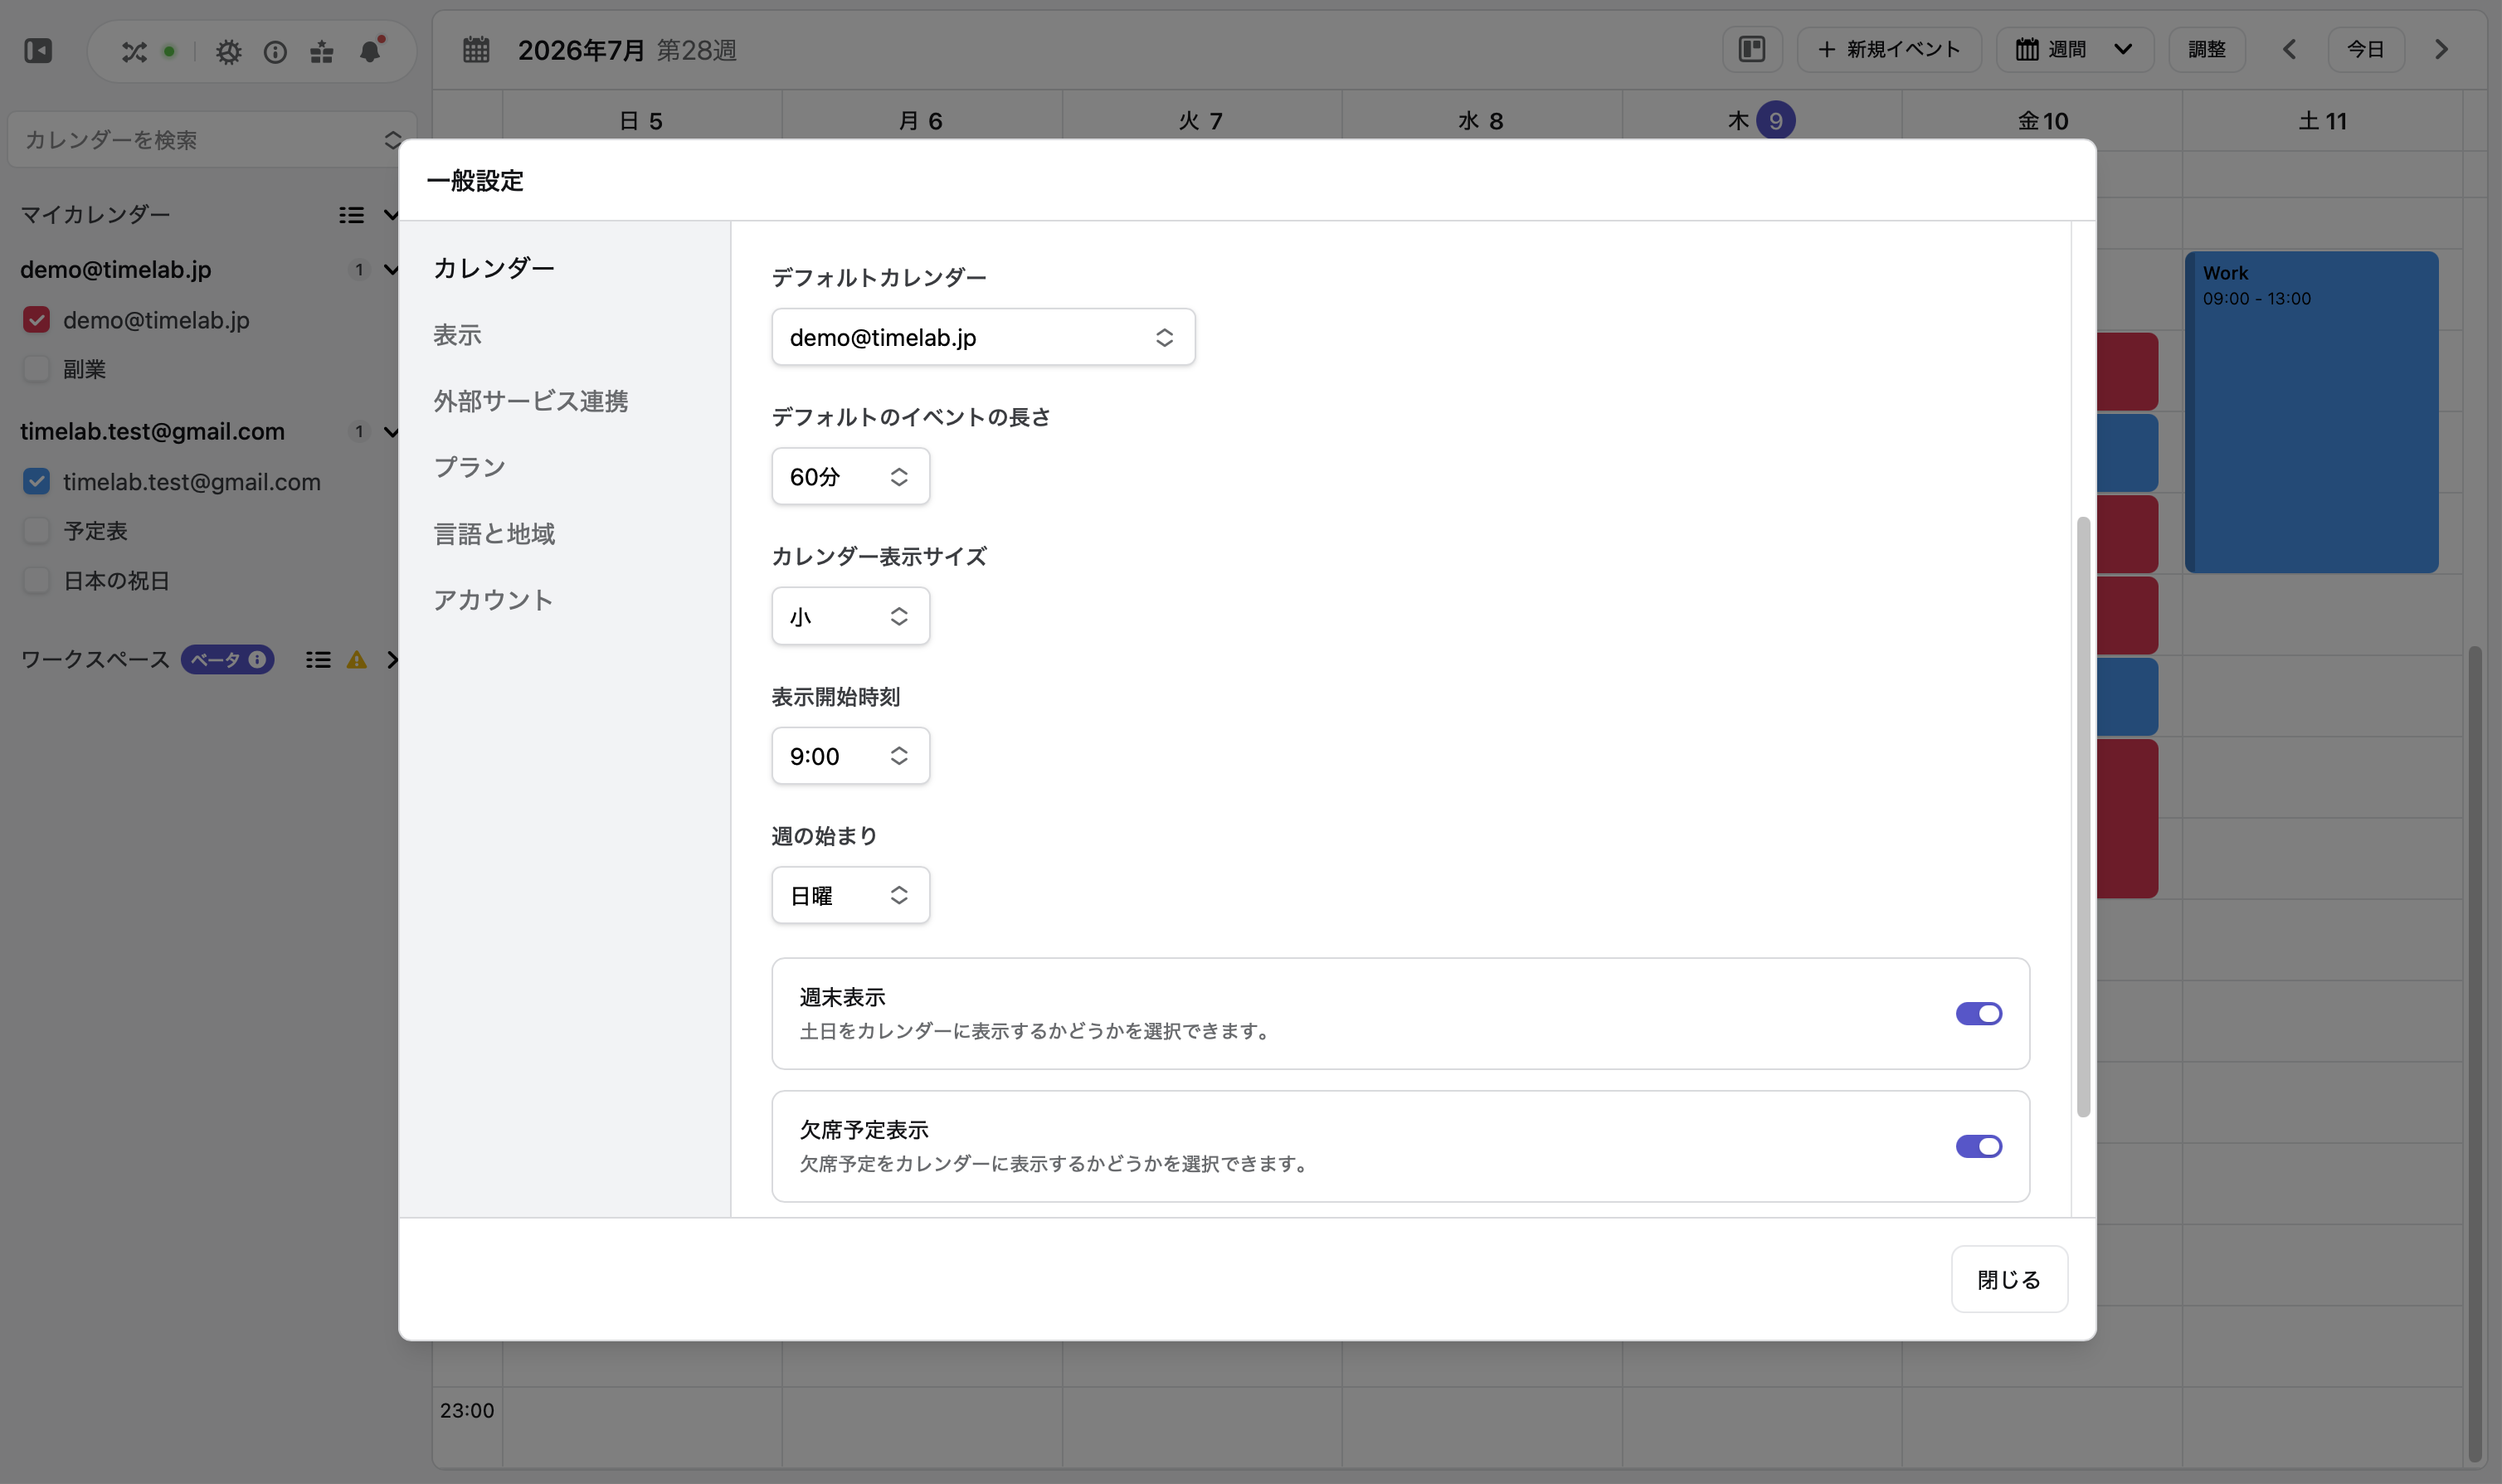The height and width of the screenshot is (1484, 2502).
Task: Click the 新規イベント button
Action: tap(1888, 49)
